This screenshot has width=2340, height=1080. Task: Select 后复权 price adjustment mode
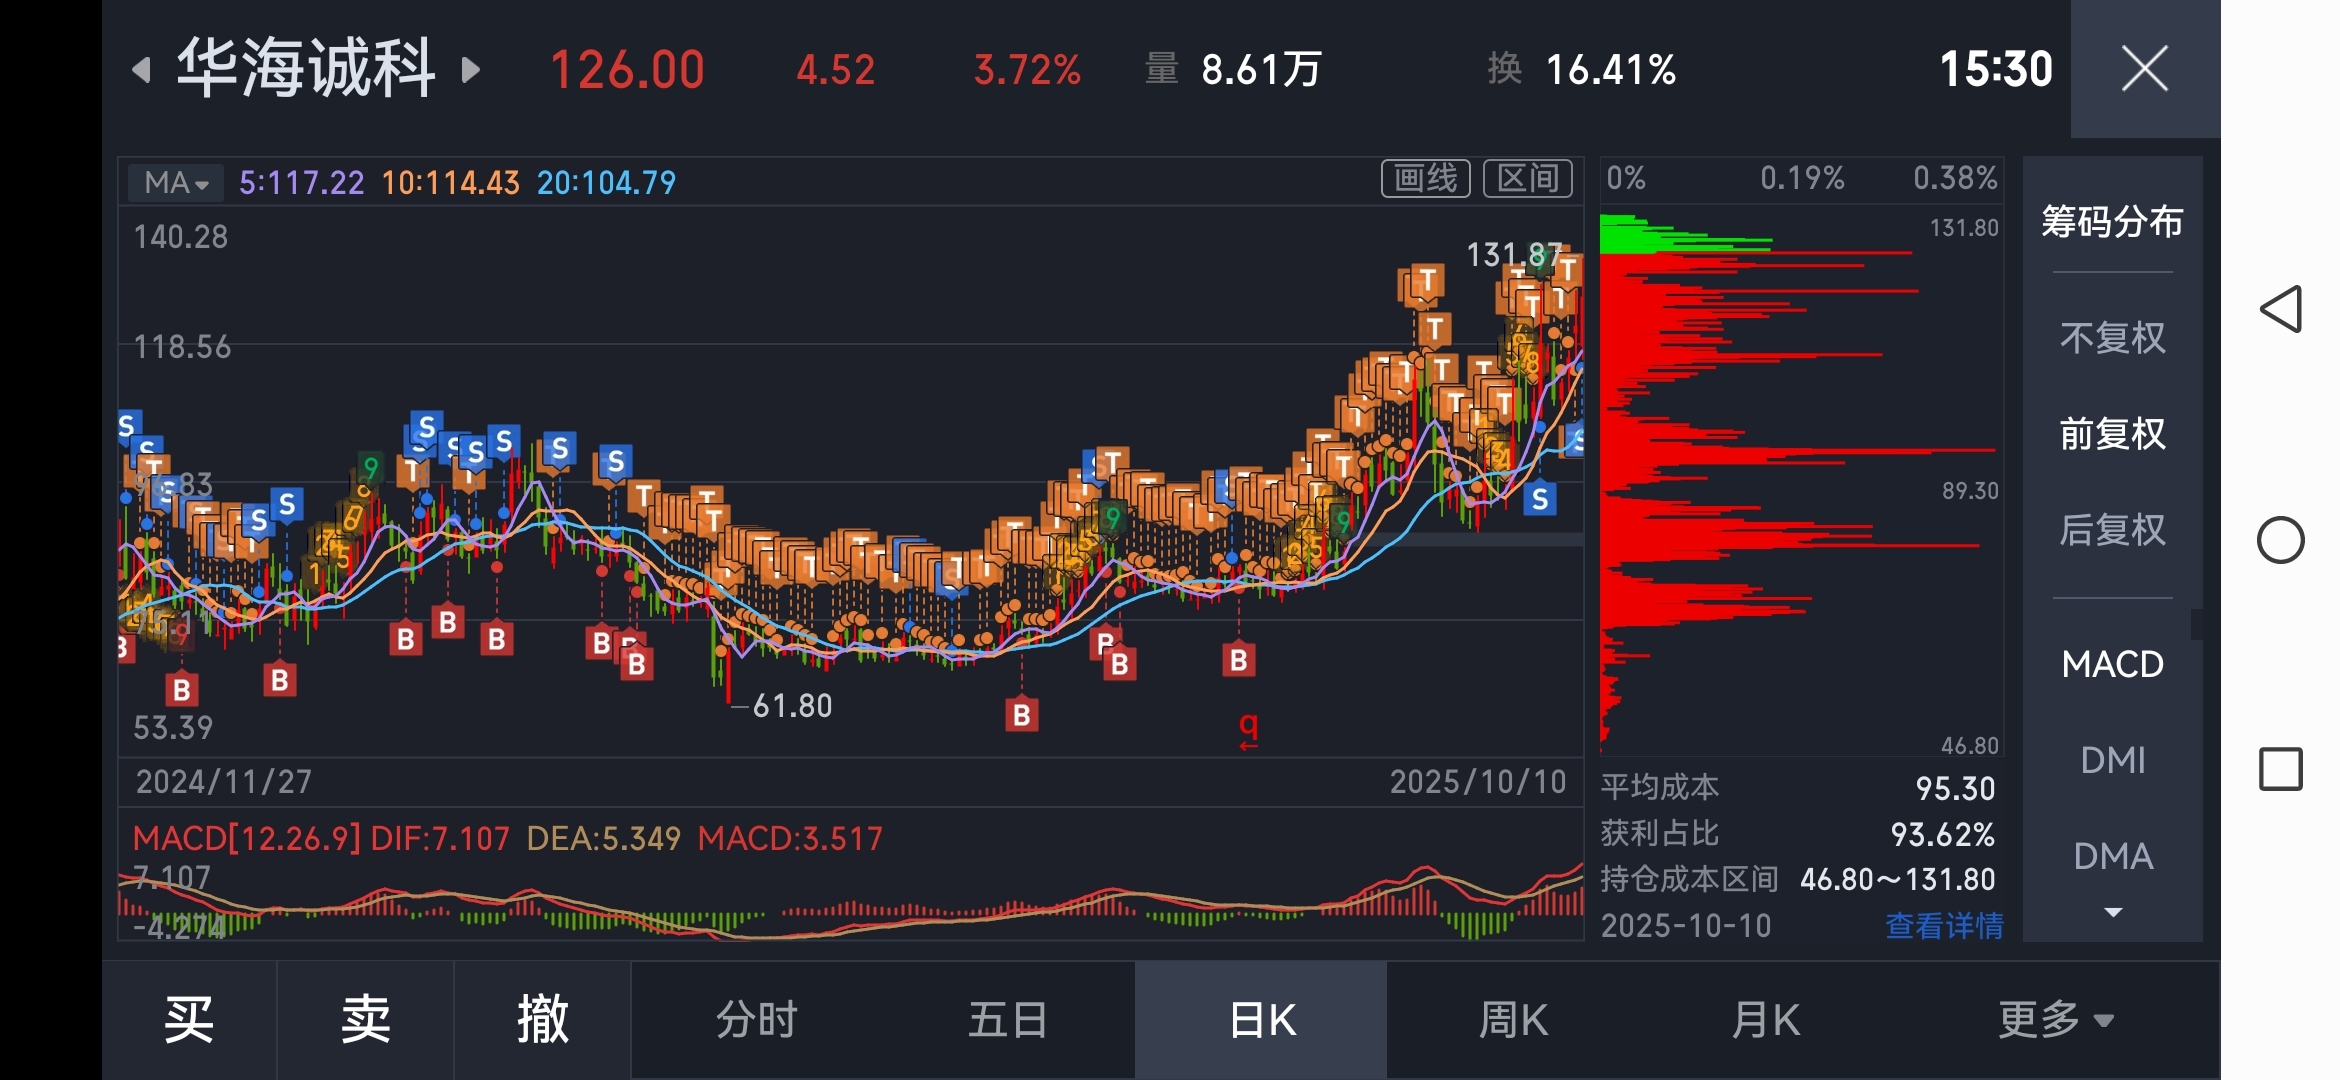[2112, 530]
